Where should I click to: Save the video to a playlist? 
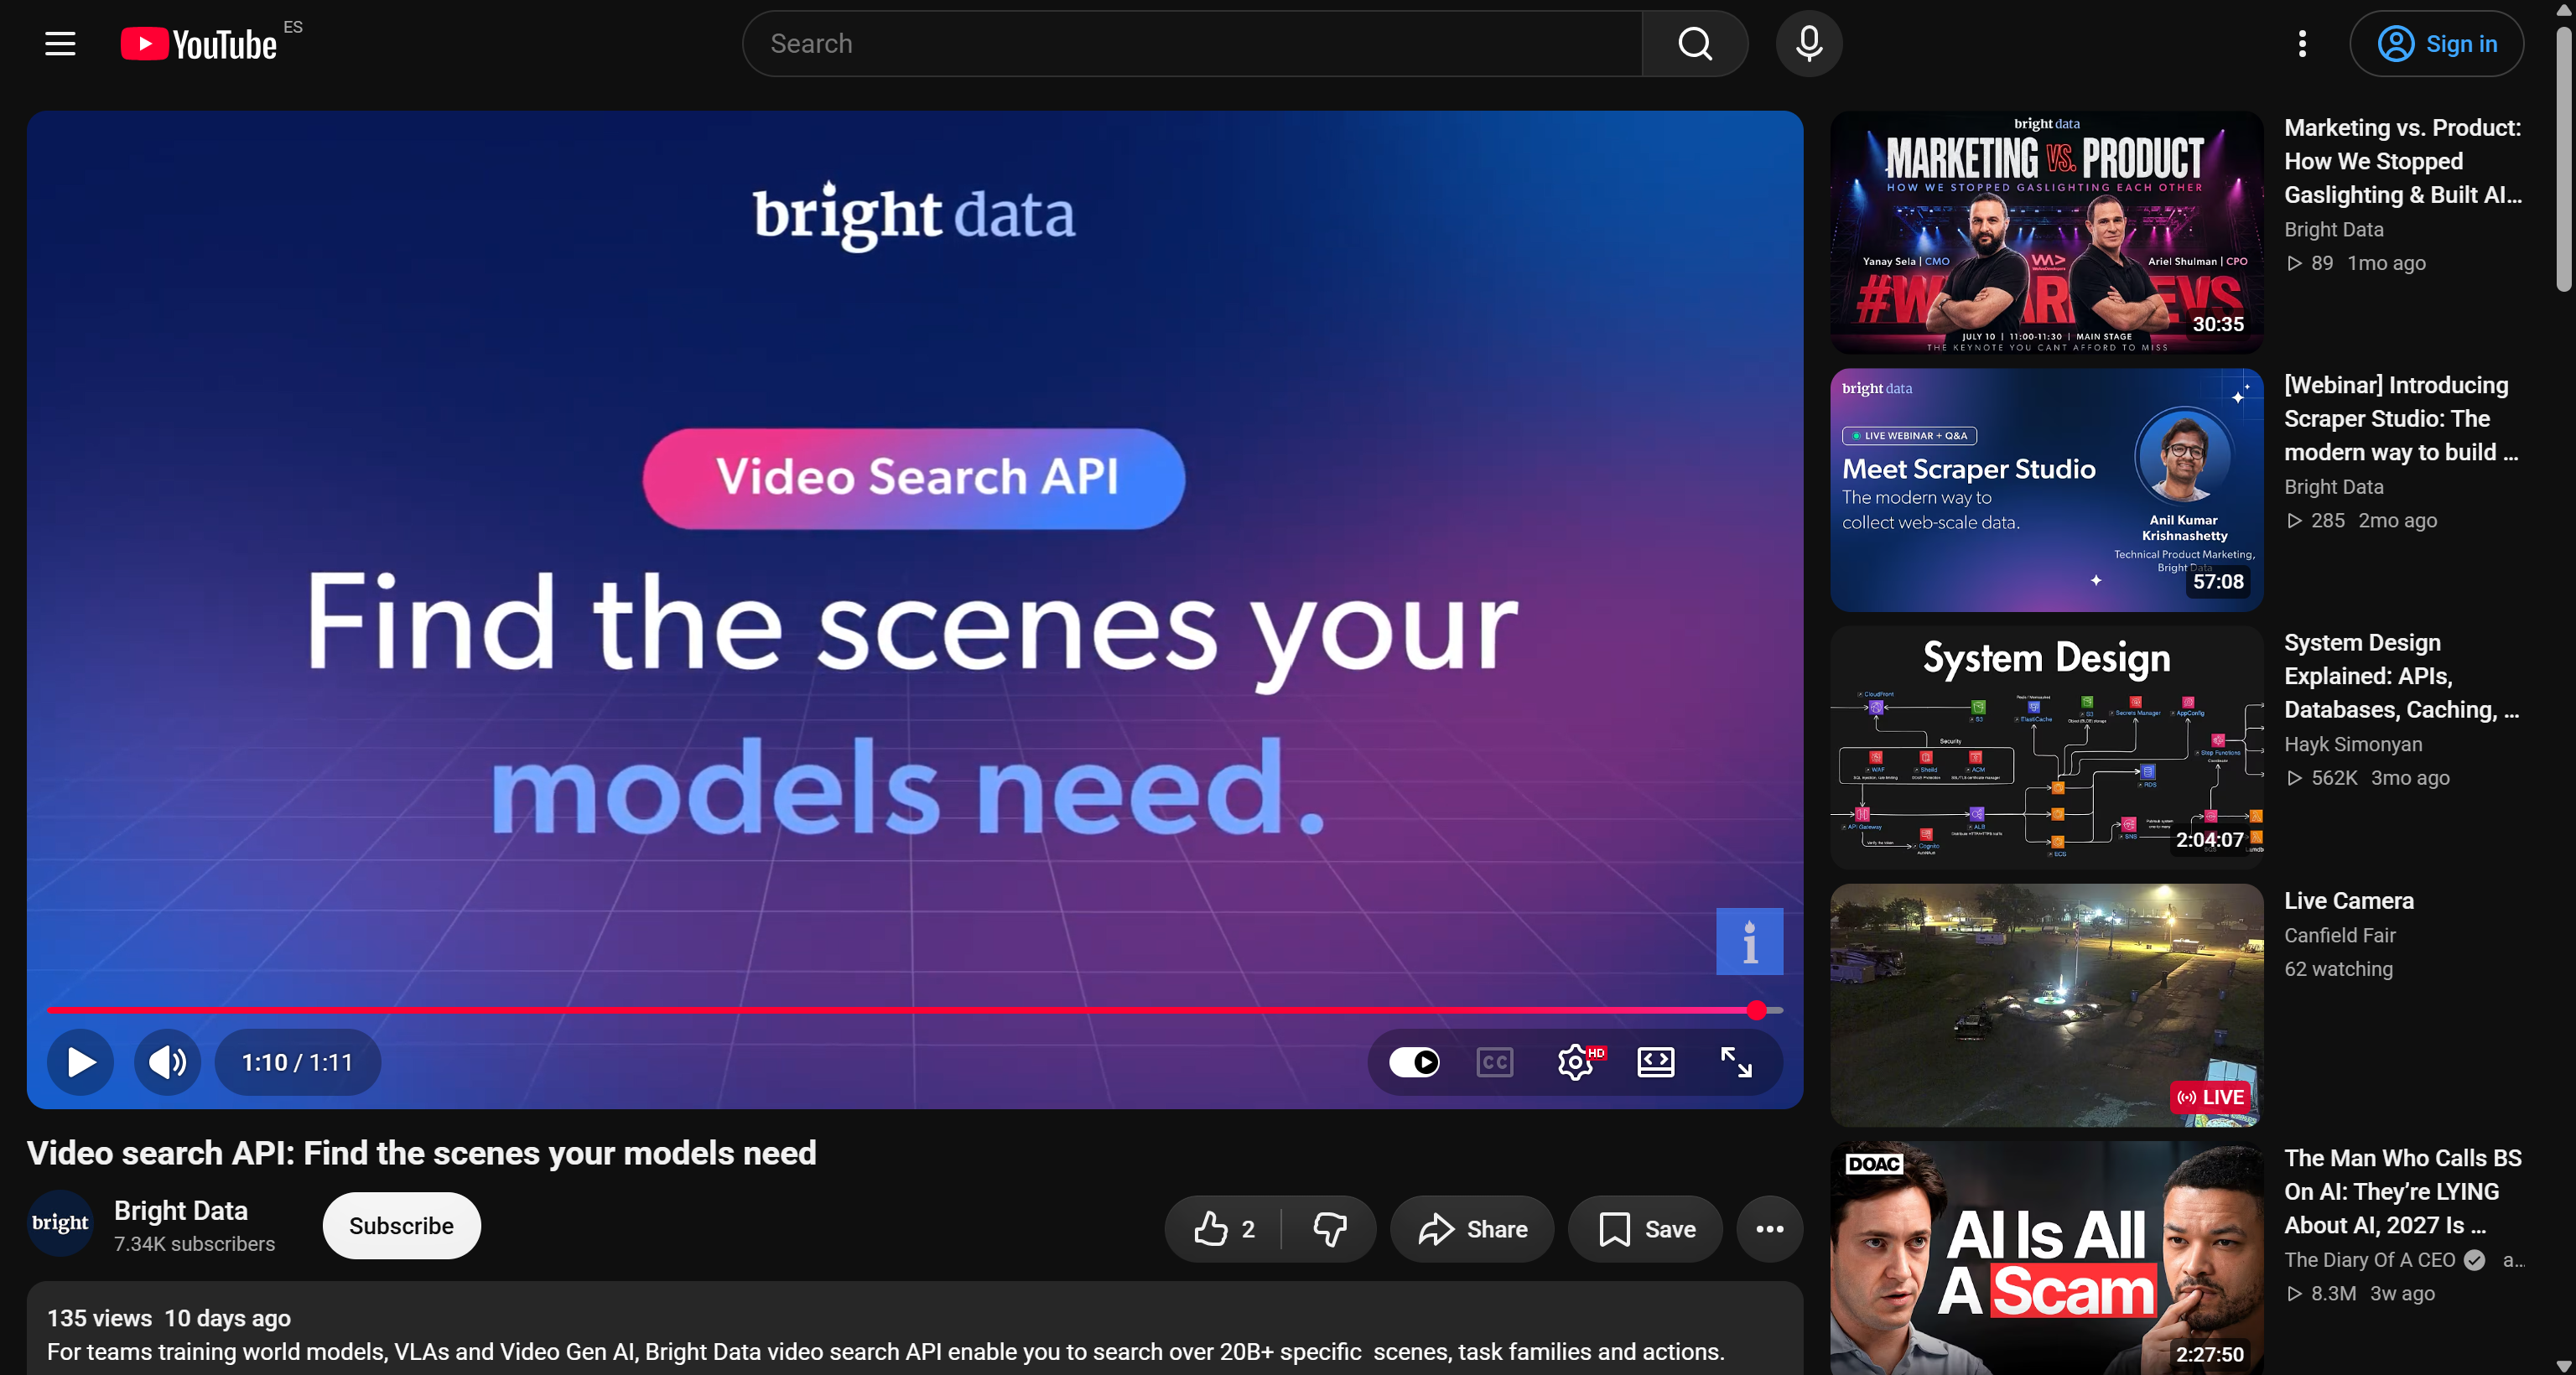coord(1646,1229)
